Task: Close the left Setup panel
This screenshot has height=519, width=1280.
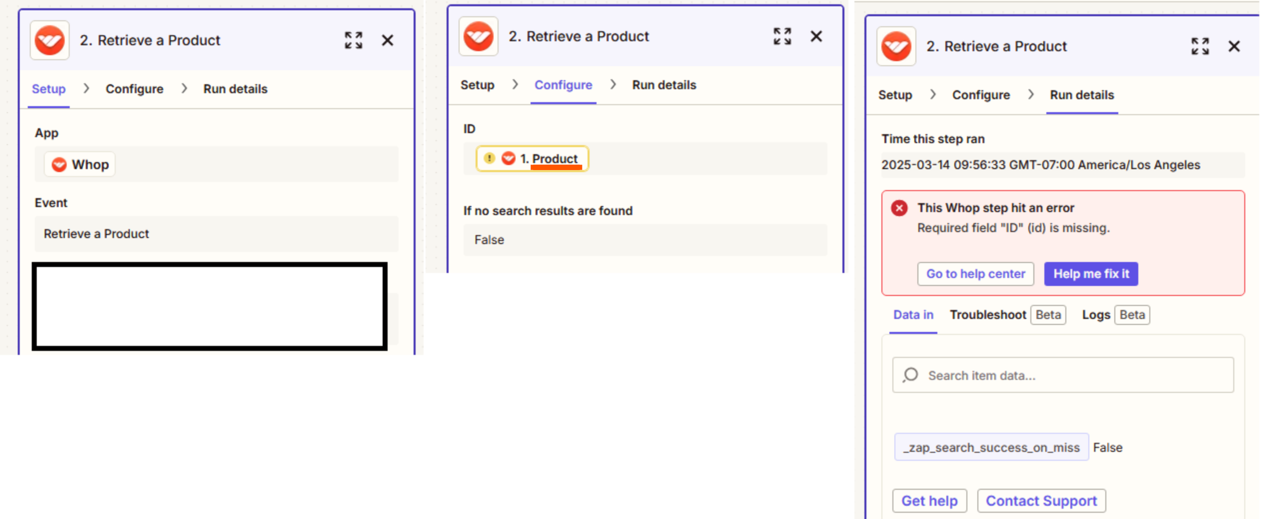Action: (x=388, y=40)
